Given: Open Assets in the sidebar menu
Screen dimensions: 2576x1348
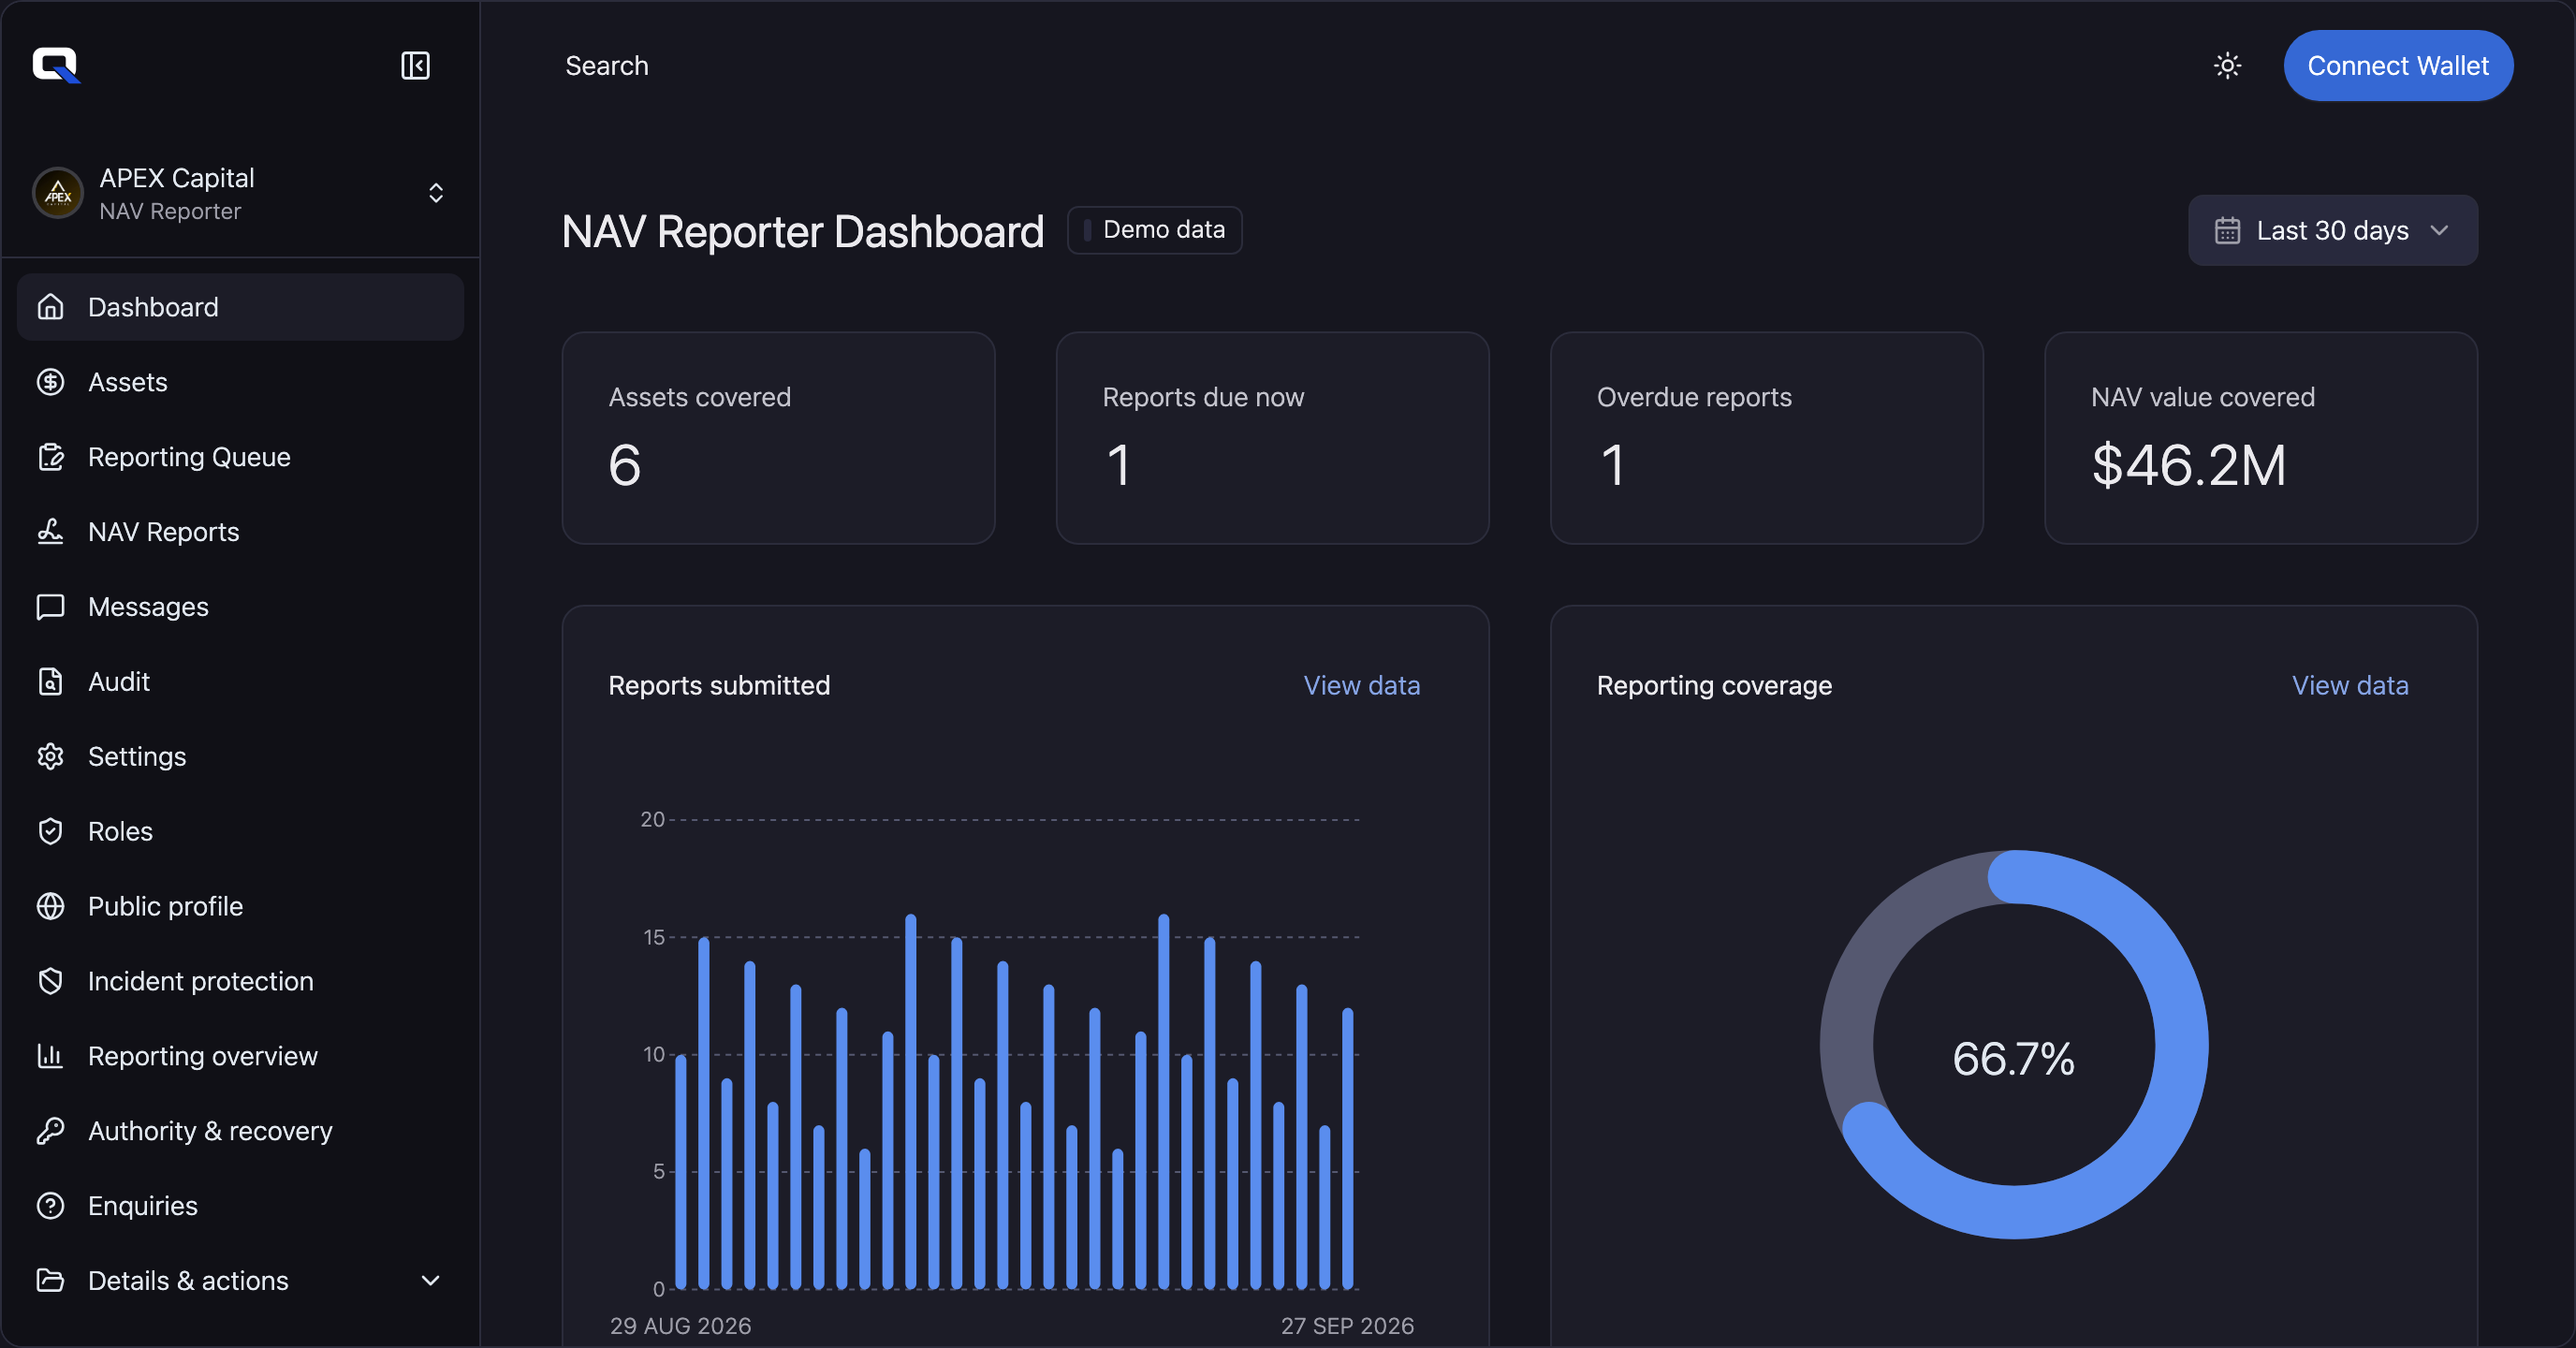Looking at the screenshot, I should (240, 382).
